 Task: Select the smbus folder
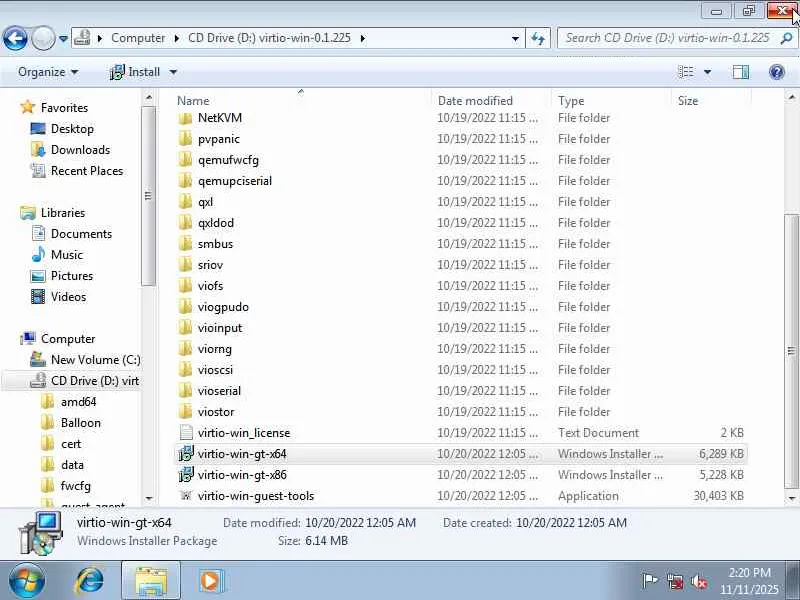point(215,243)
